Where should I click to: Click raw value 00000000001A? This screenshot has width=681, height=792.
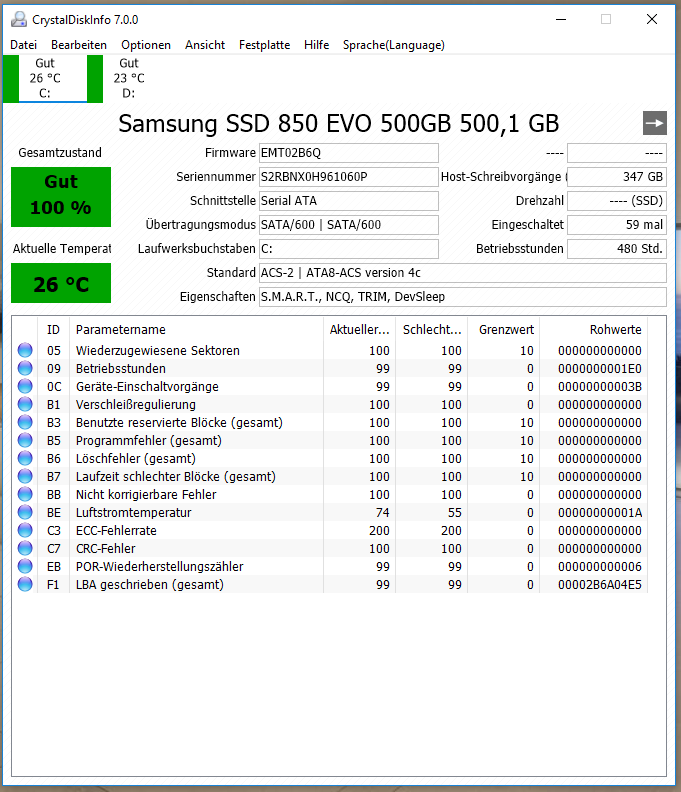click(600, 513)
